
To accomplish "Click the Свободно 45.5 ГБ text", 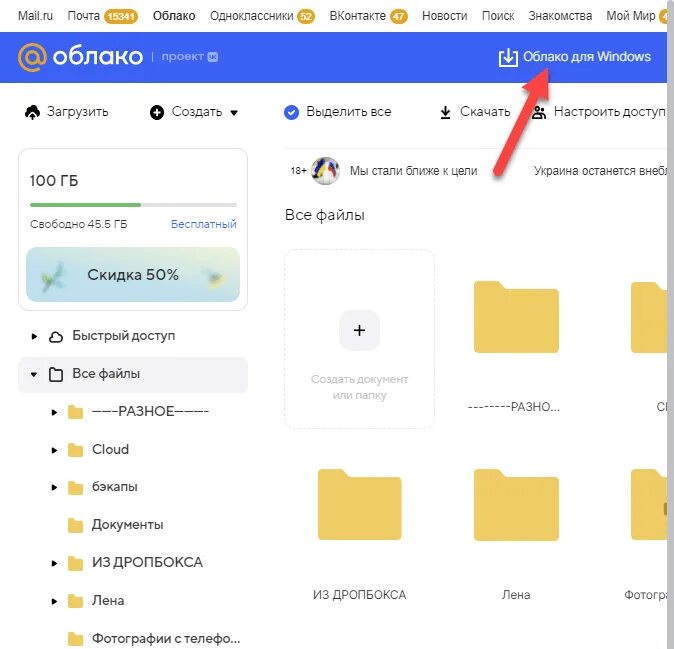I will coord(79,224).
